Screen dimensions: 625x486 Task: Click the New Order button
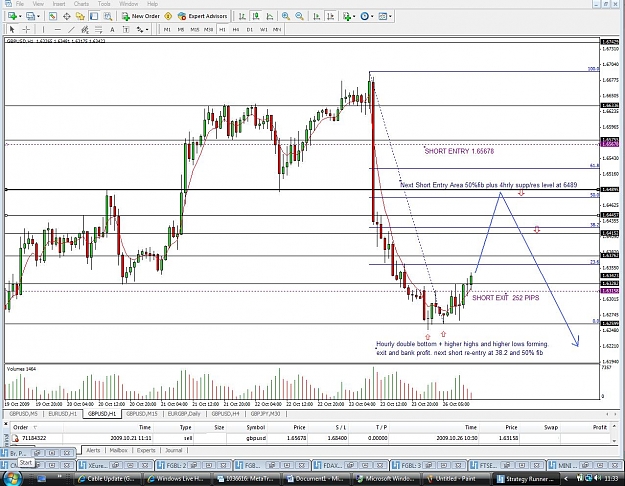coord(141,16)
